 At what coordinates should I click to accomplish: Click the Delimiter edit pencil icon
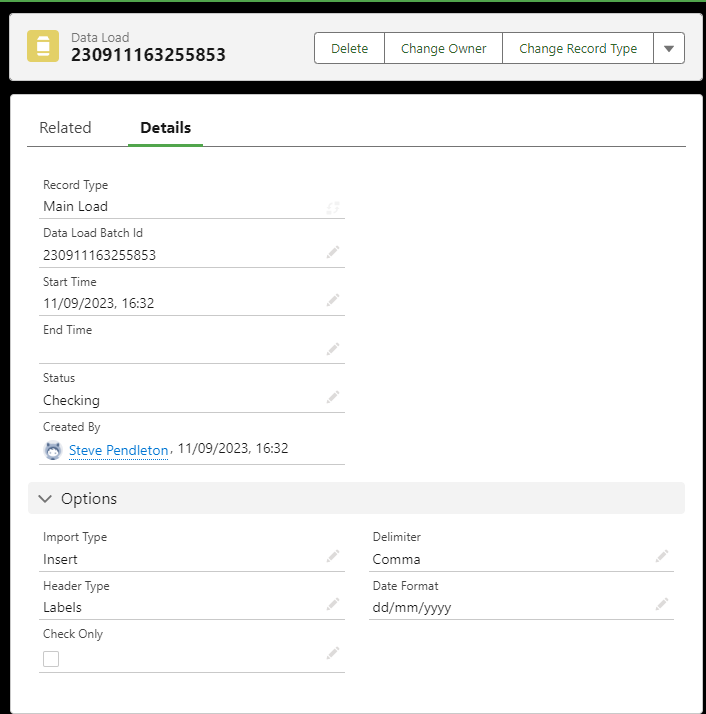(x=661, y=556)
